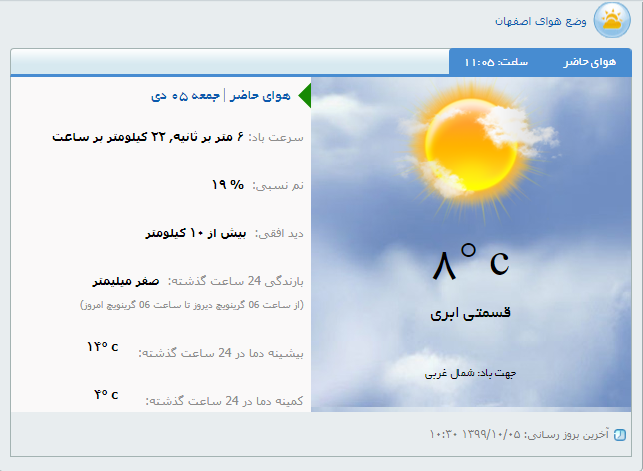Click visibility value 'بیش از ۱۰ کیلومتر'

tap(196, 233)
